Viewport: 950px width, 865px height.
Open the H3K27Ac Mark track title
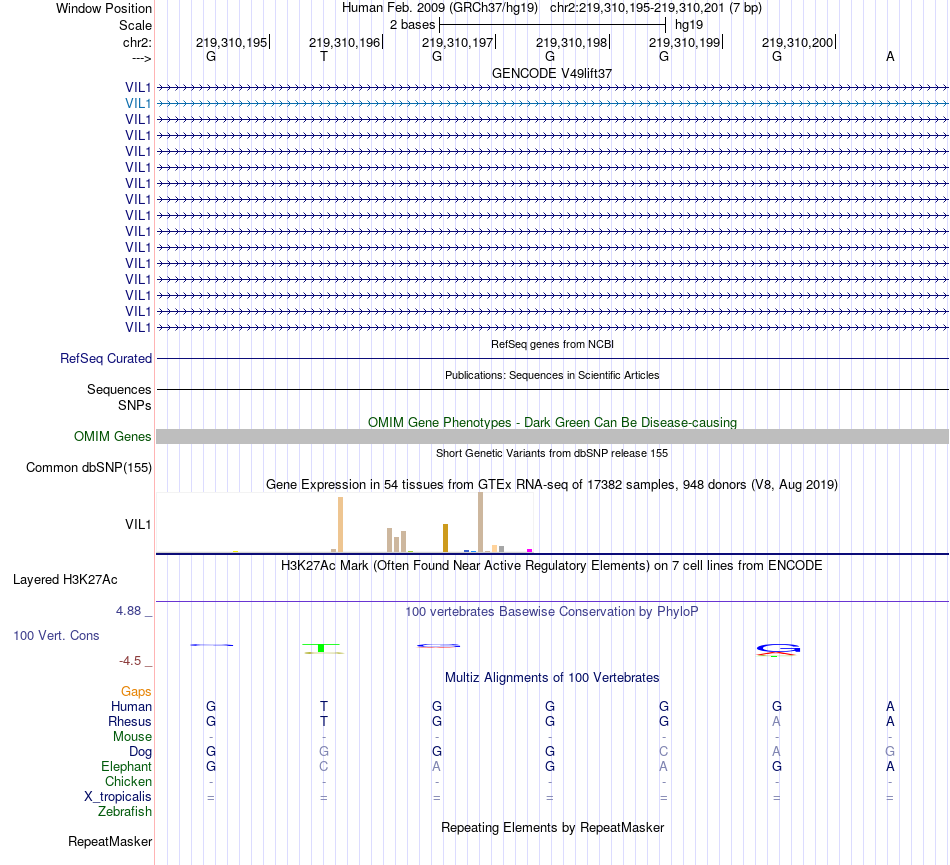coord(552,566)
